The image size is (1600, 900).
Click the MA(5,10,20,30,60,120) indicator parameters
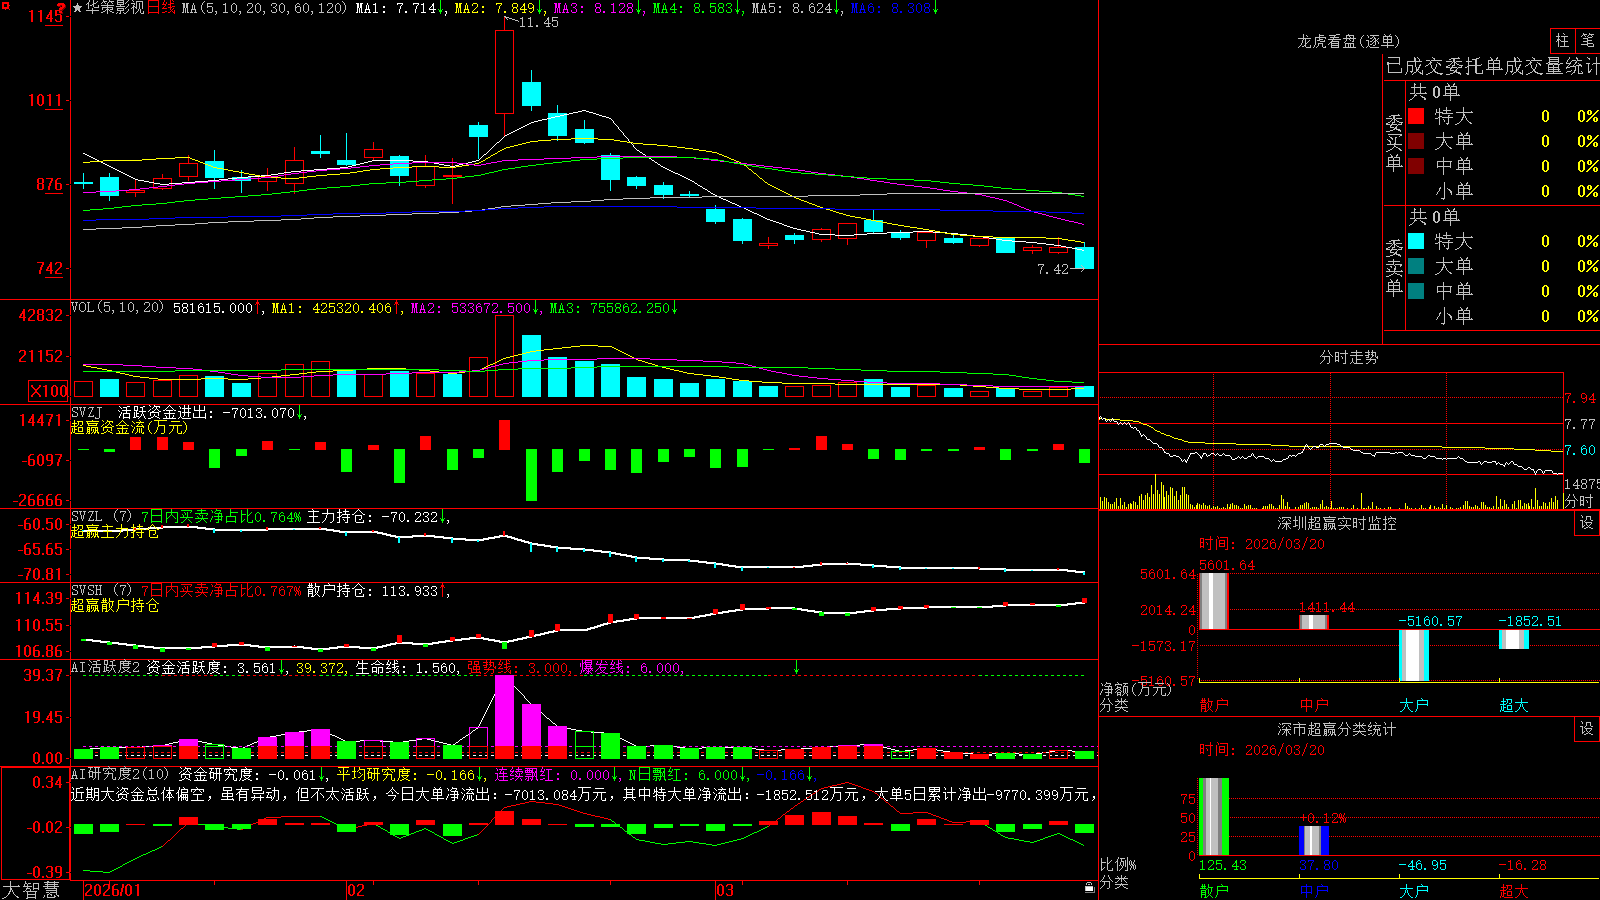click(265, 8)
